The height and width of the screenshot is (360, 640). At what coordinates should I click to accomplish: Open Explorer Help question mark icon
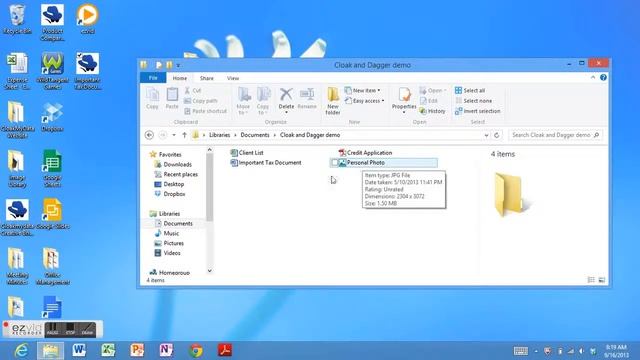coord(603,78)
